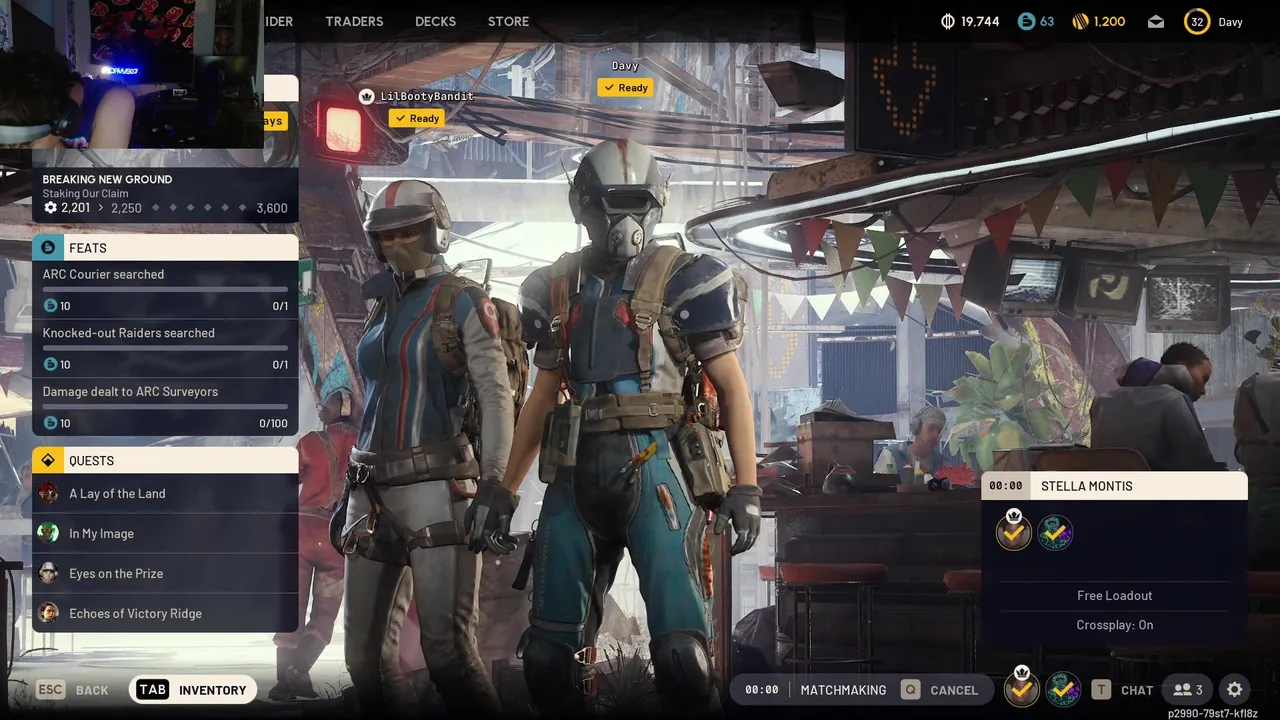
Task: Click the 19.744 coin currency icon
Action: (948, 21)
